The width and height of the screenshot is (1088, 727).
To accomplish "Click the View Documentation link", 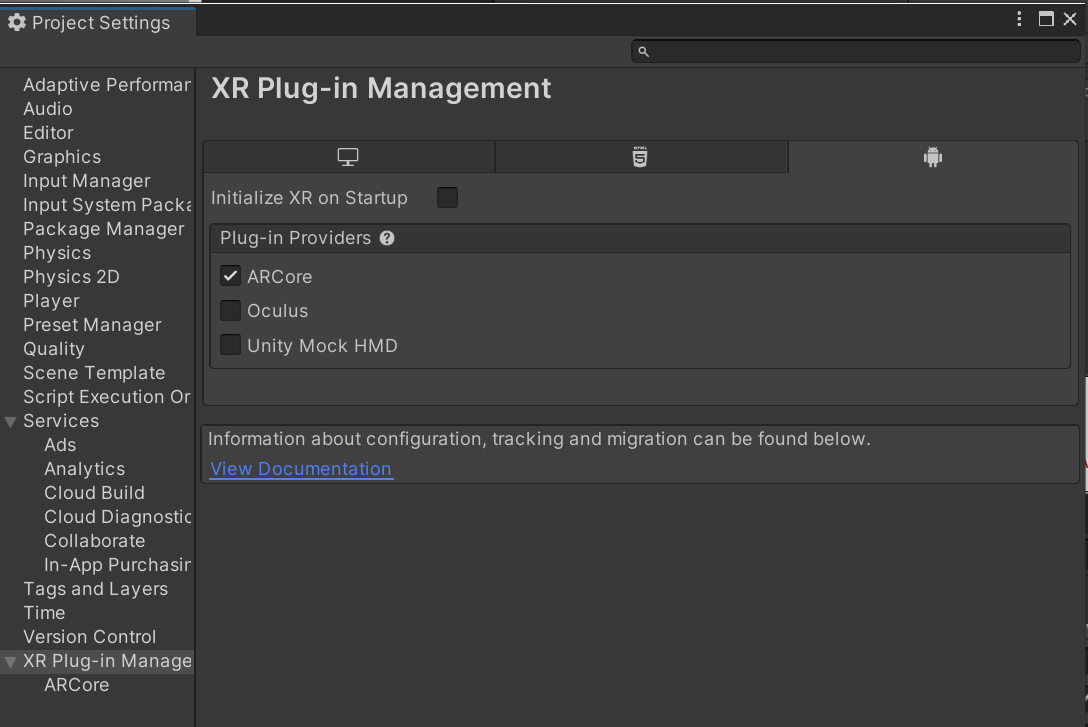I will coord(300,469).
